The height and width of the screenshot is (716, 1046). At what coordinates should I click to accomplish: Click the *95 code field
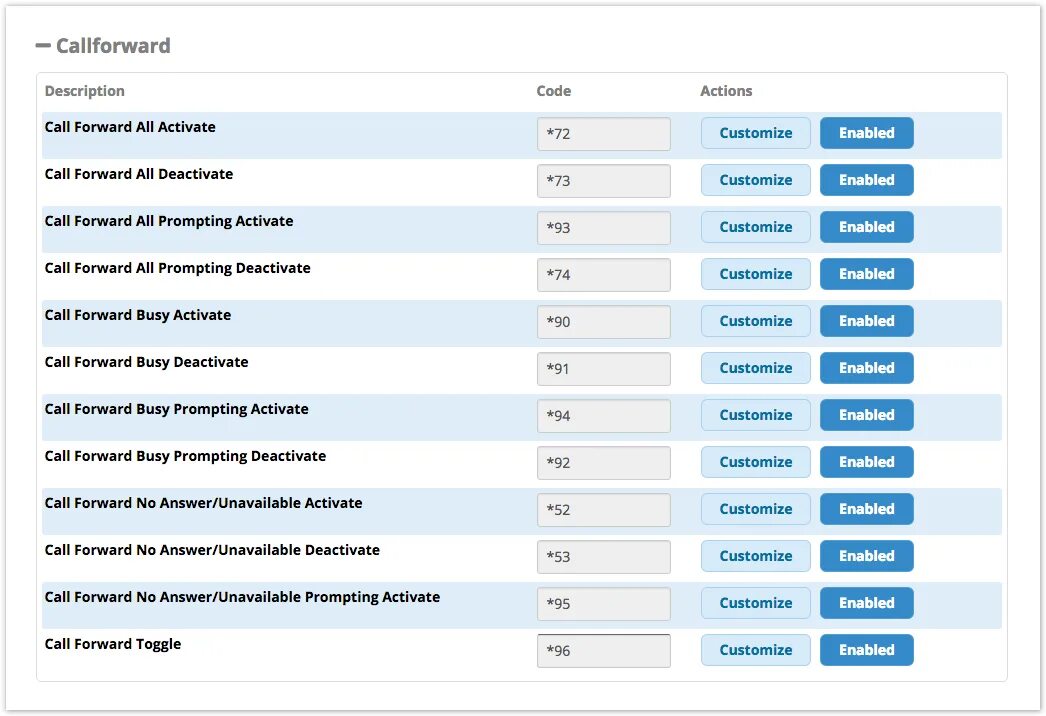[603, 604]
